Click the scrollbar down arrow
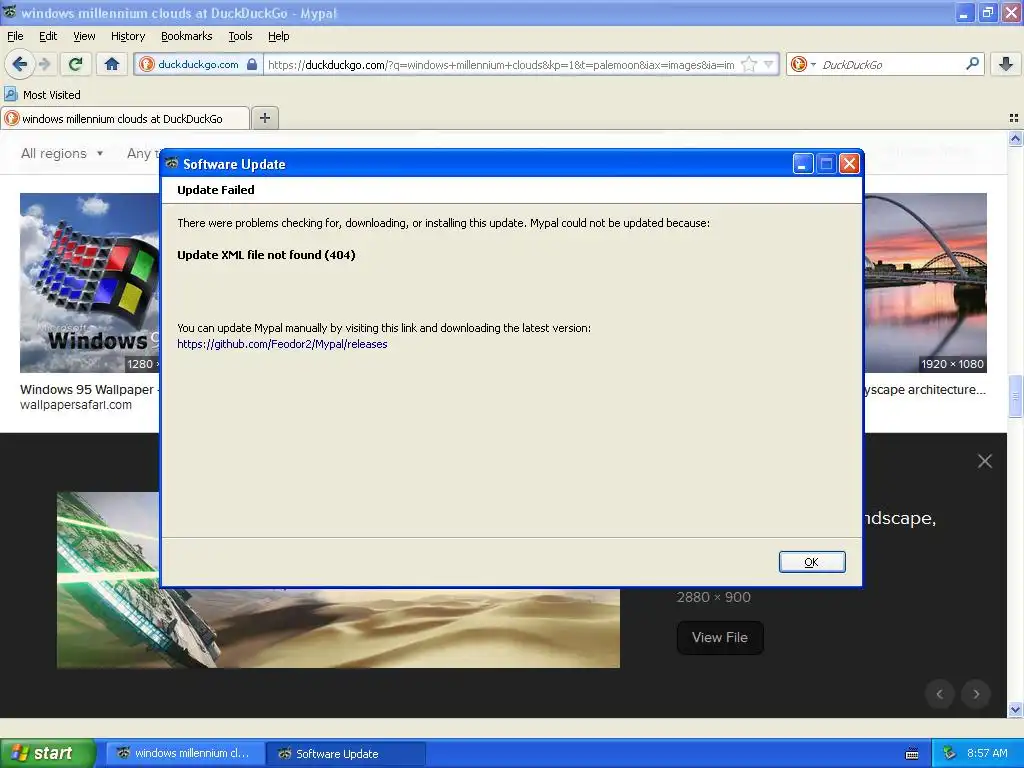Image resolution: width=1024 pixels, height=768 pixels. pos(1015,710)
